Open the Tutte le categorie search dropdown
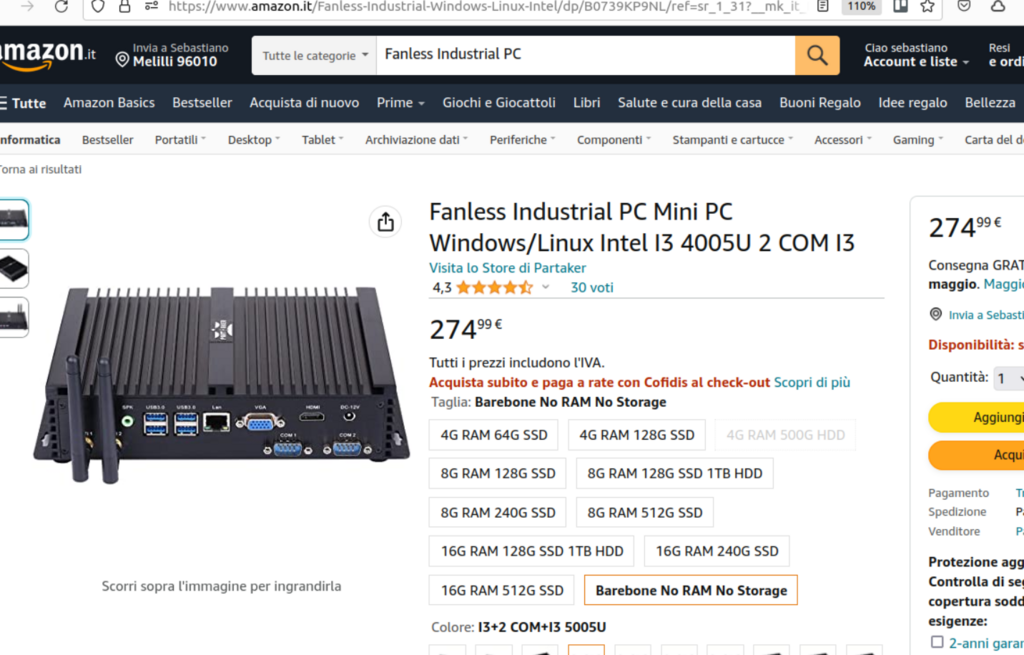 [x=315, y=56]
